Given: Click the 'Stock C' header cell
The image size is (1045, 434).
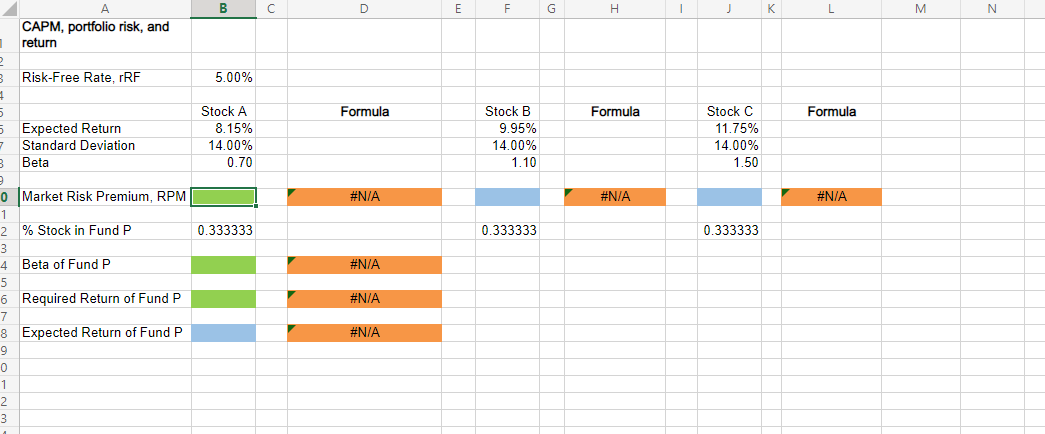Looking at the screenshot, I should click(729, 112).
